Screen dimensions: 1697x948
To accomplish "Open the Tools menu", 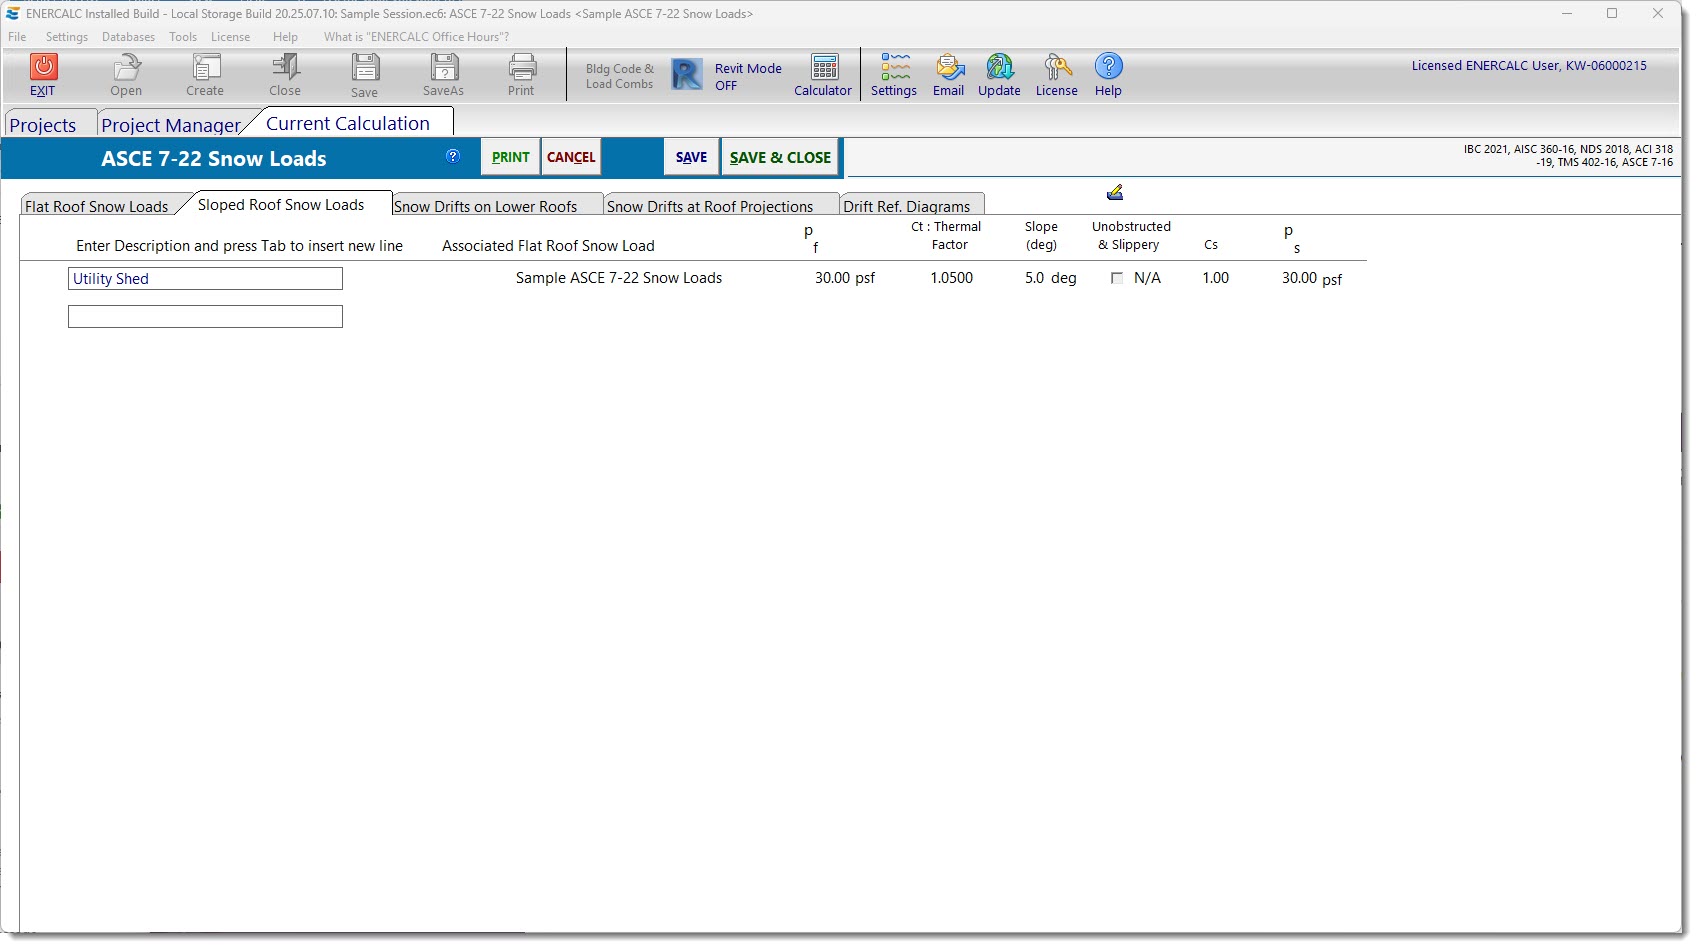I will [x=183, y=37].
